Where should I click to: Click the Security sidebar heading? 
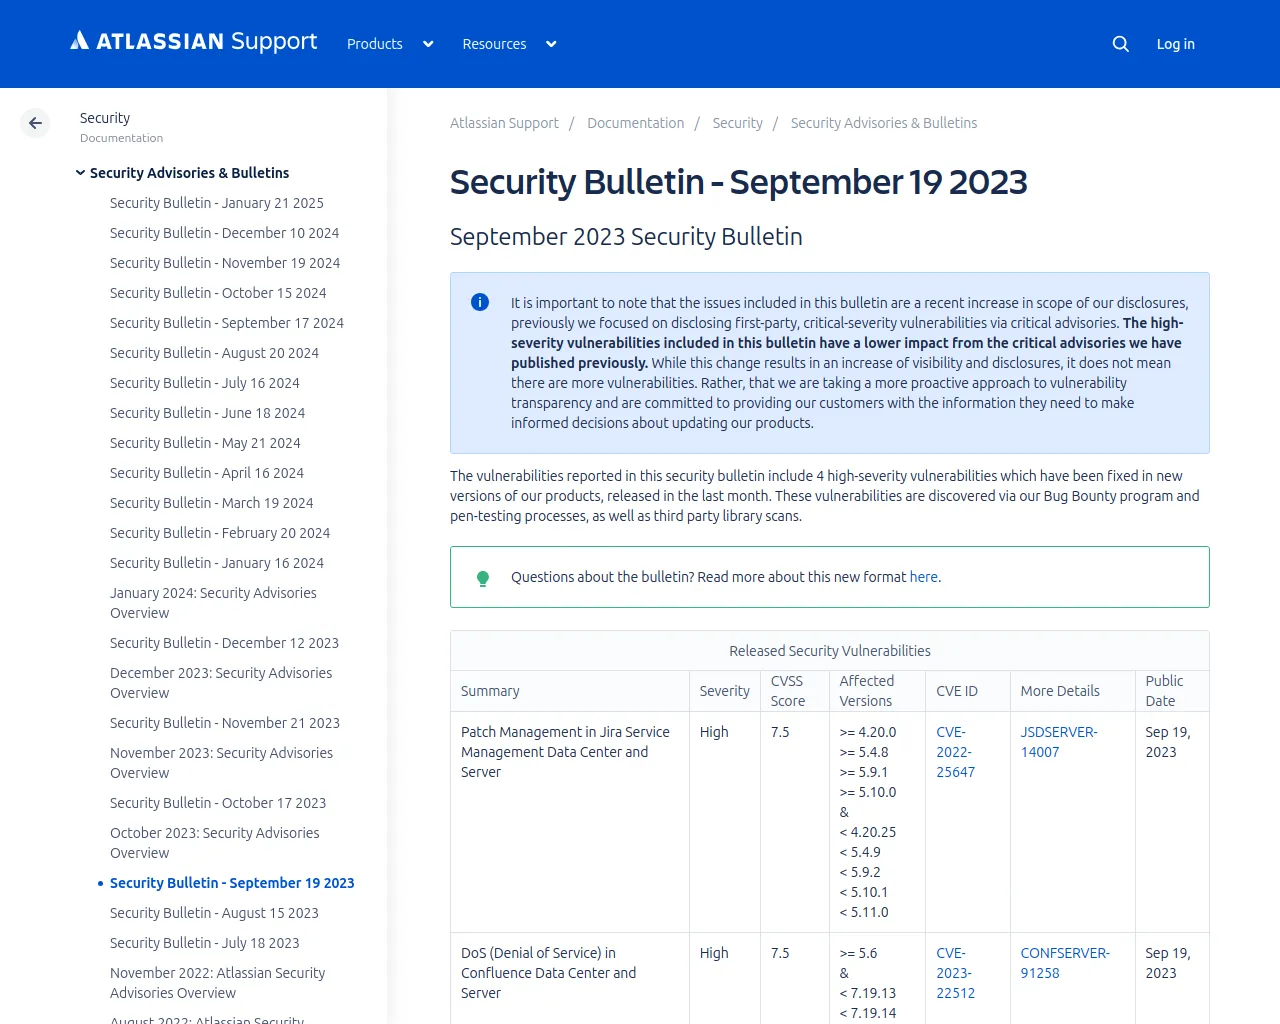pyautogui.click(x=105, y=118)
